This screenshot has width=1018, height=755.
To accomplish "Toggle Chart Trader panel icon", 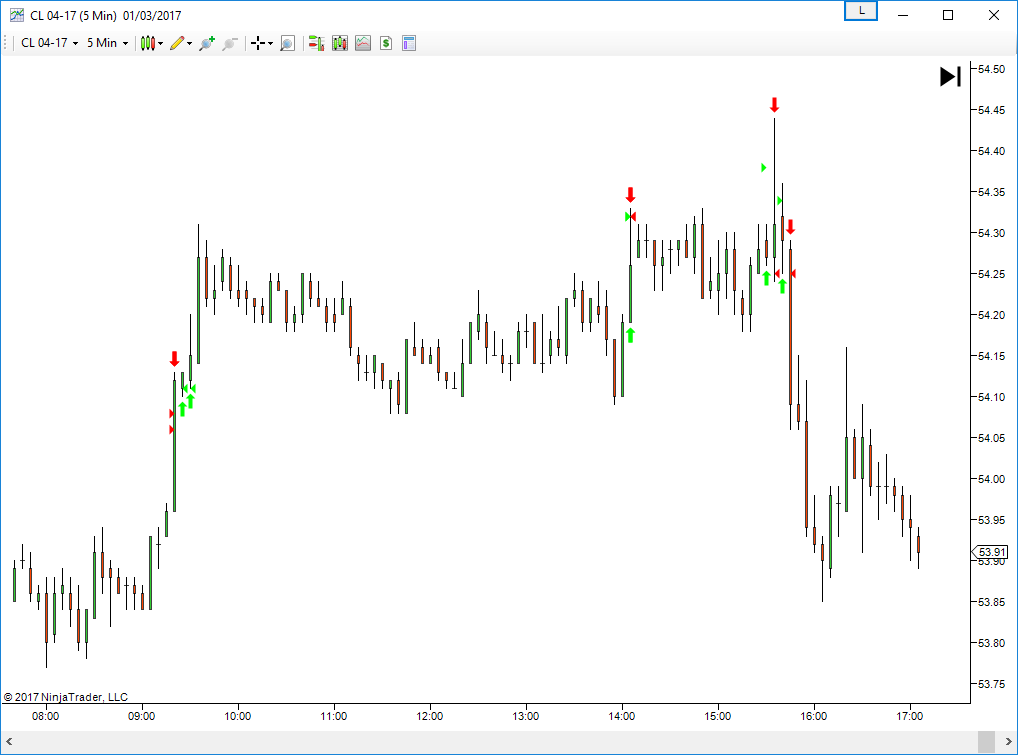I will coord(316,43).
